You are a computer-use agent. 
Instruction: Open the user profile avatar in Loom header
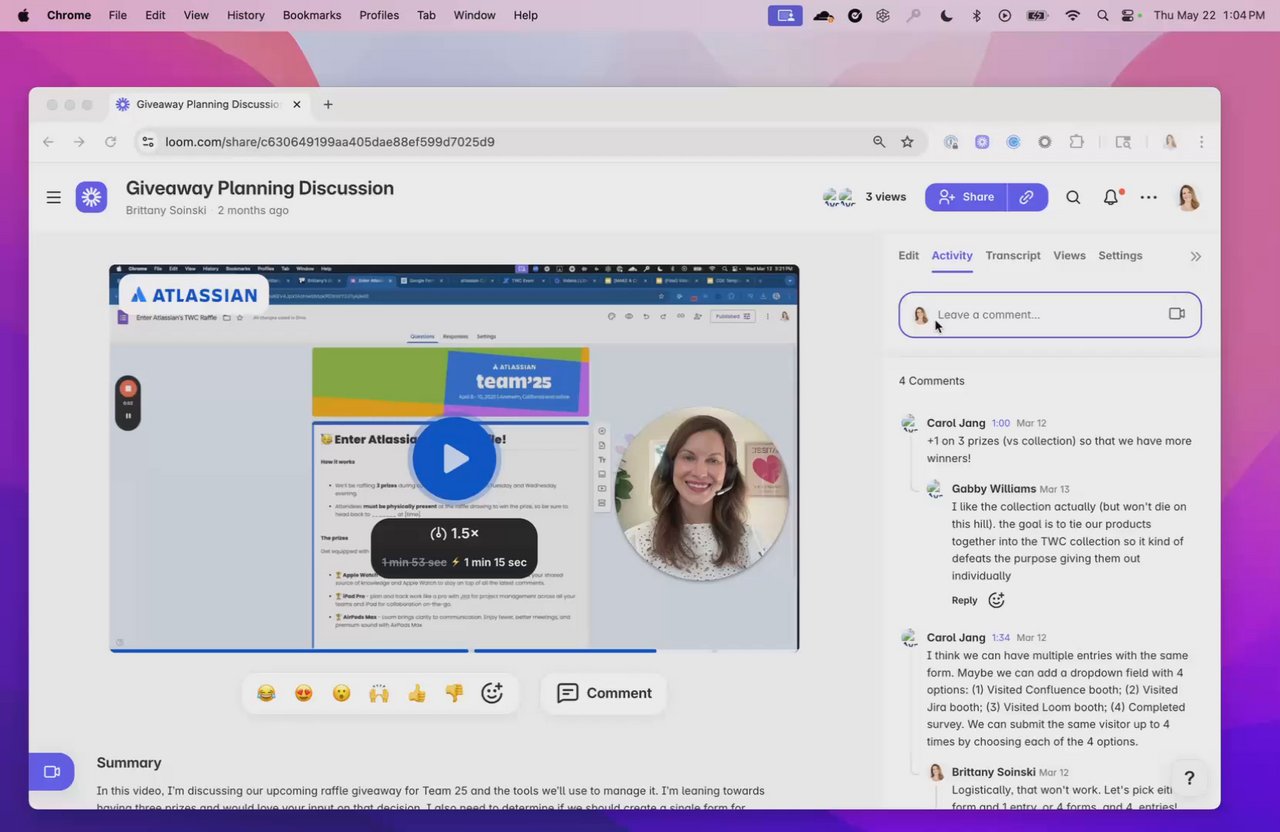coord(1188,197)
